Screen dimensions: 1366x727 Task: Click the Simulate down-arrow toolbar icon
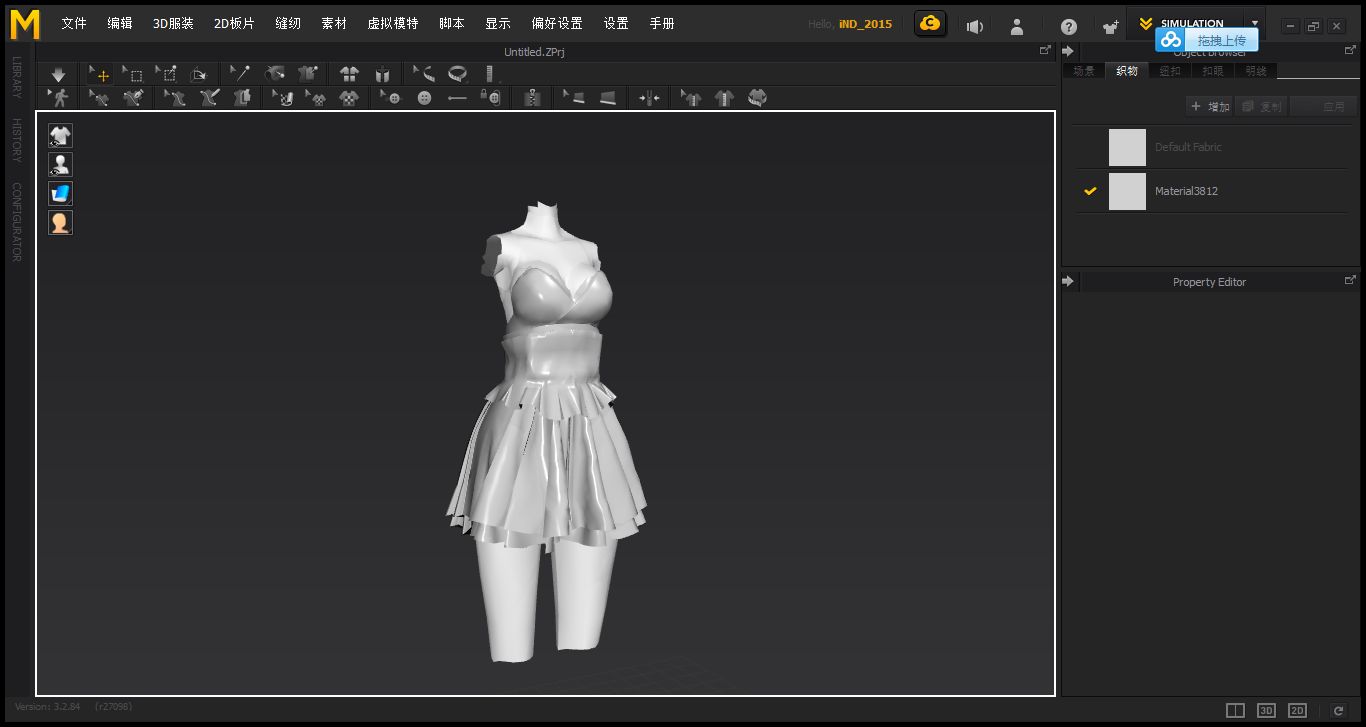click(x=58, y=74)
